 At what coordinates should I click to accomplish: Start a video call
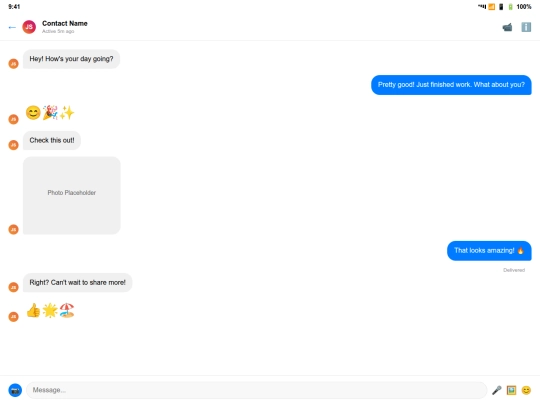(507, 27)
